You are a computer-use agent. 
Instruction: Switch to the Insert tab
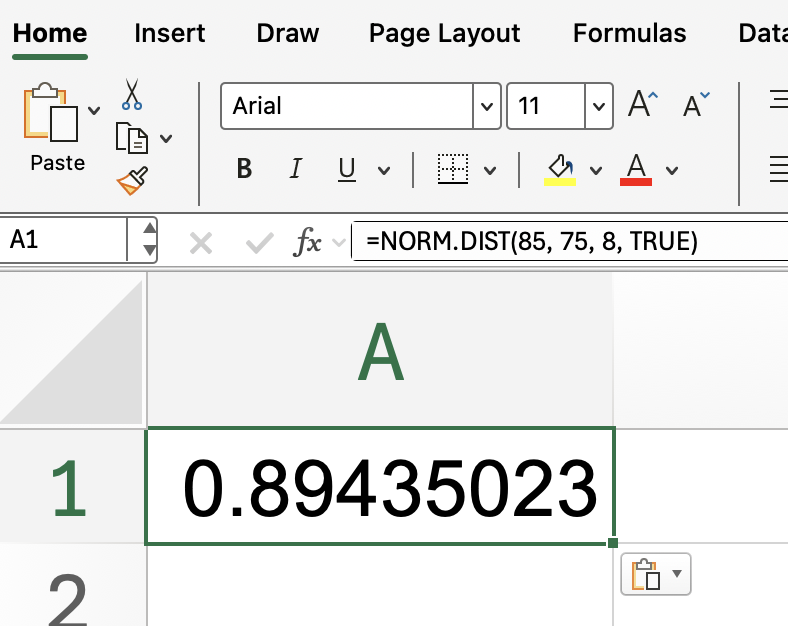click(x=169, y=33)
